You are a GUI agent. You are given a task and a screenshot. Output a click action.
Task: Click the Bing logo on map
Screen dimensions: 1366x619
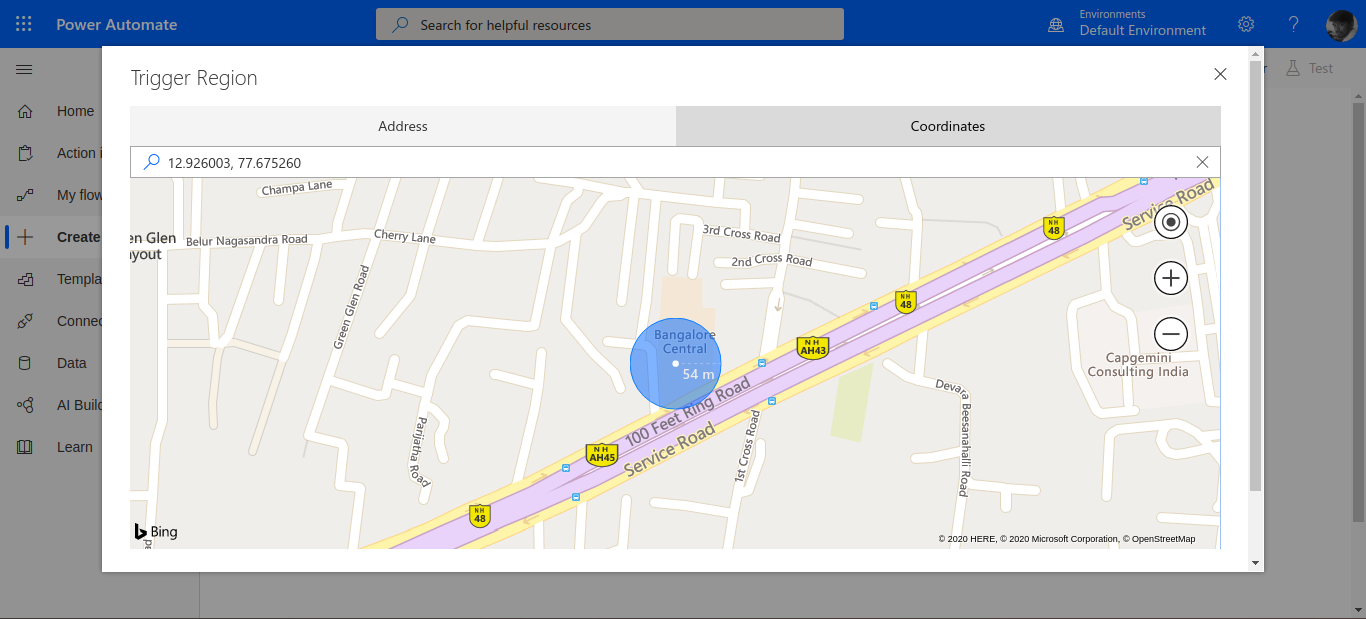tap(156, 532)
